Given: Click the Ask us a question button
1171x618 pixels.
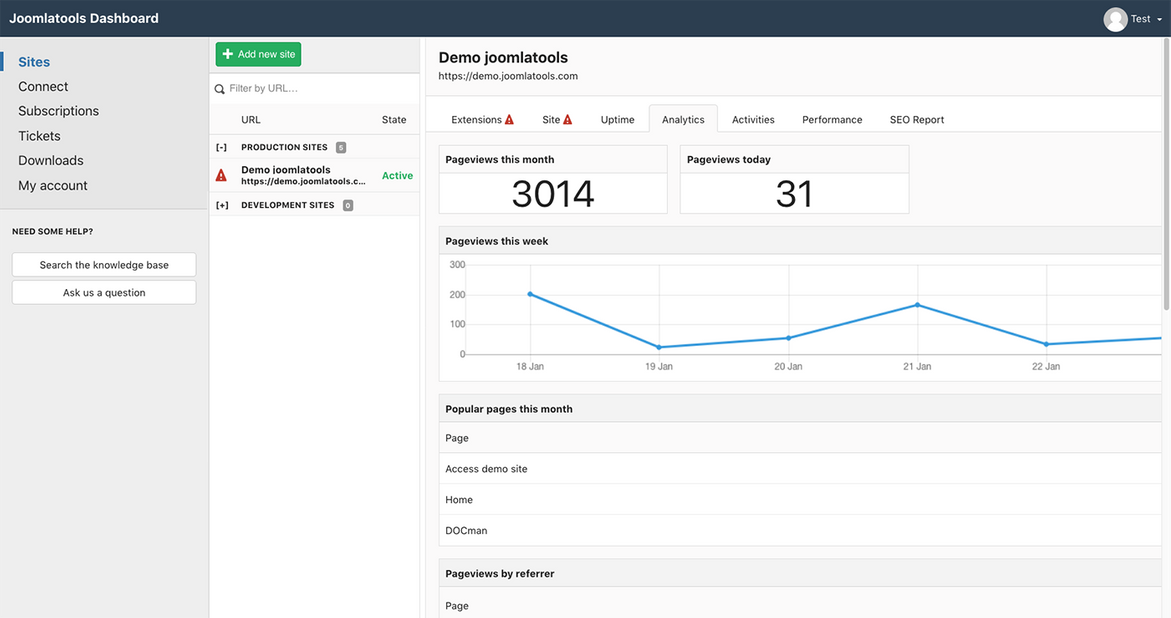Looking at the screenshot, I should 104,293.
